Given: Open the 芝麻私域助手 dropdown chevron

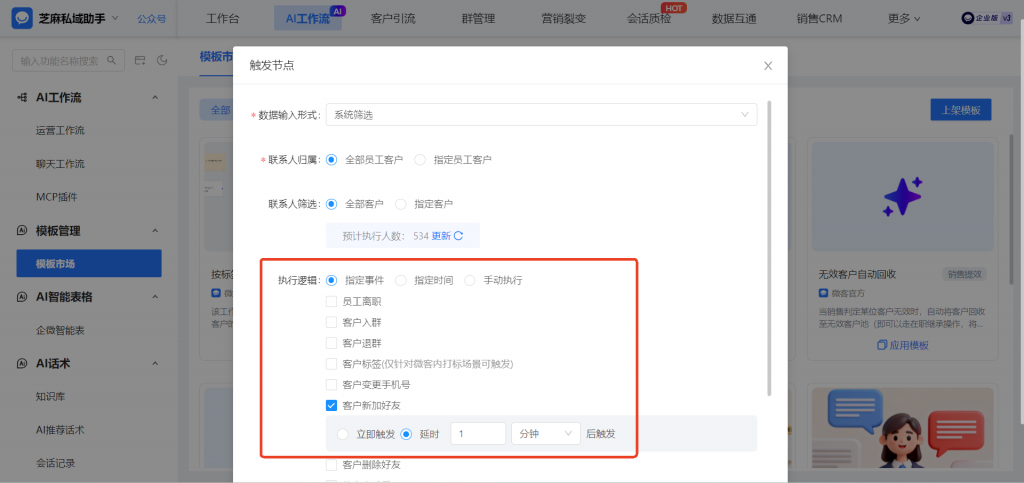Looking at the screenshot, I should pyautogui.click(x=116, y=18).
